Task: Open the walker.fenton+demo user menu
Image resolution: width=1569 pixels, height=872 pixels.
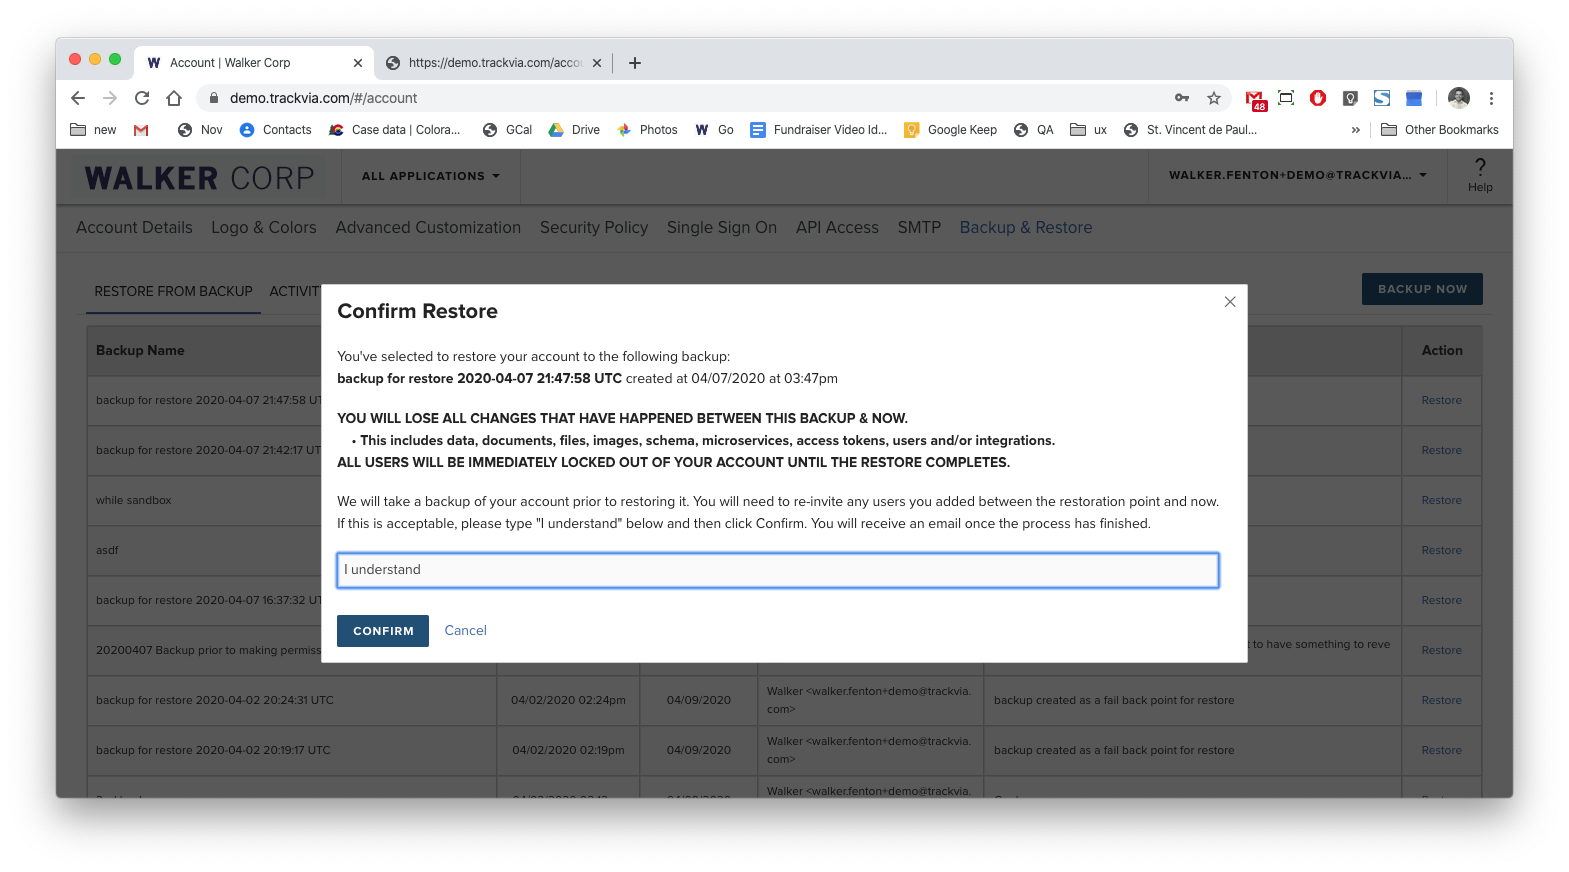Action: click(1298, 176)
